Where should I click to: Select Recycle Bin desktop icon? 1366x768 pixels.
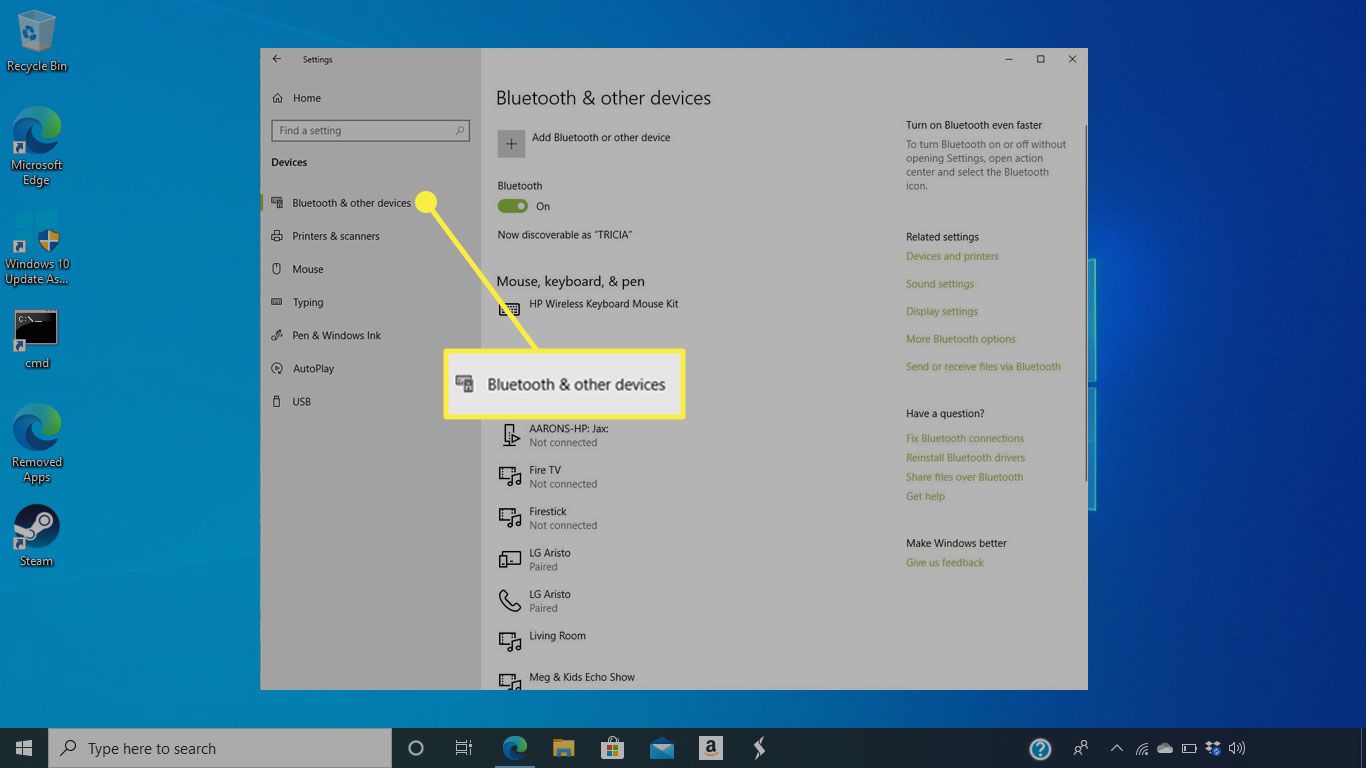36,42
